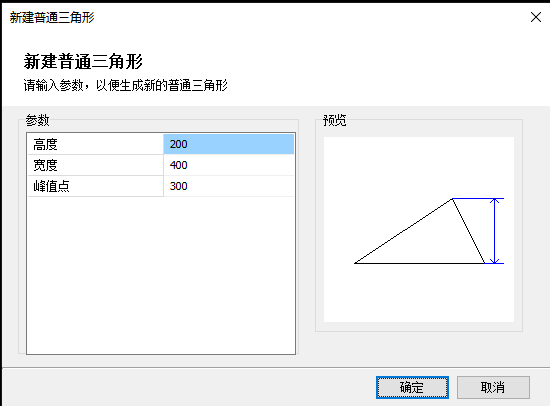Viewport: 550px width, 406px height.
Task: Select the 宽度 parameter name cell
Action: (95, 165)
